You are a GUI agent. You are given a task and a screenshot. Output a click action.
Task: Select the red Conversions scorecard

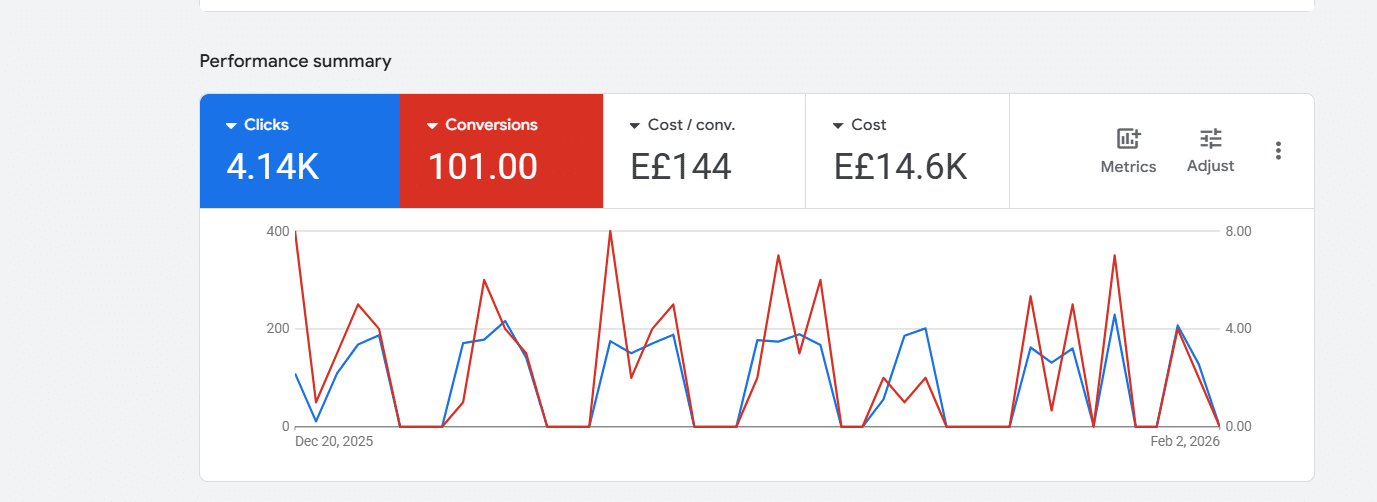[x=501, y=151]
